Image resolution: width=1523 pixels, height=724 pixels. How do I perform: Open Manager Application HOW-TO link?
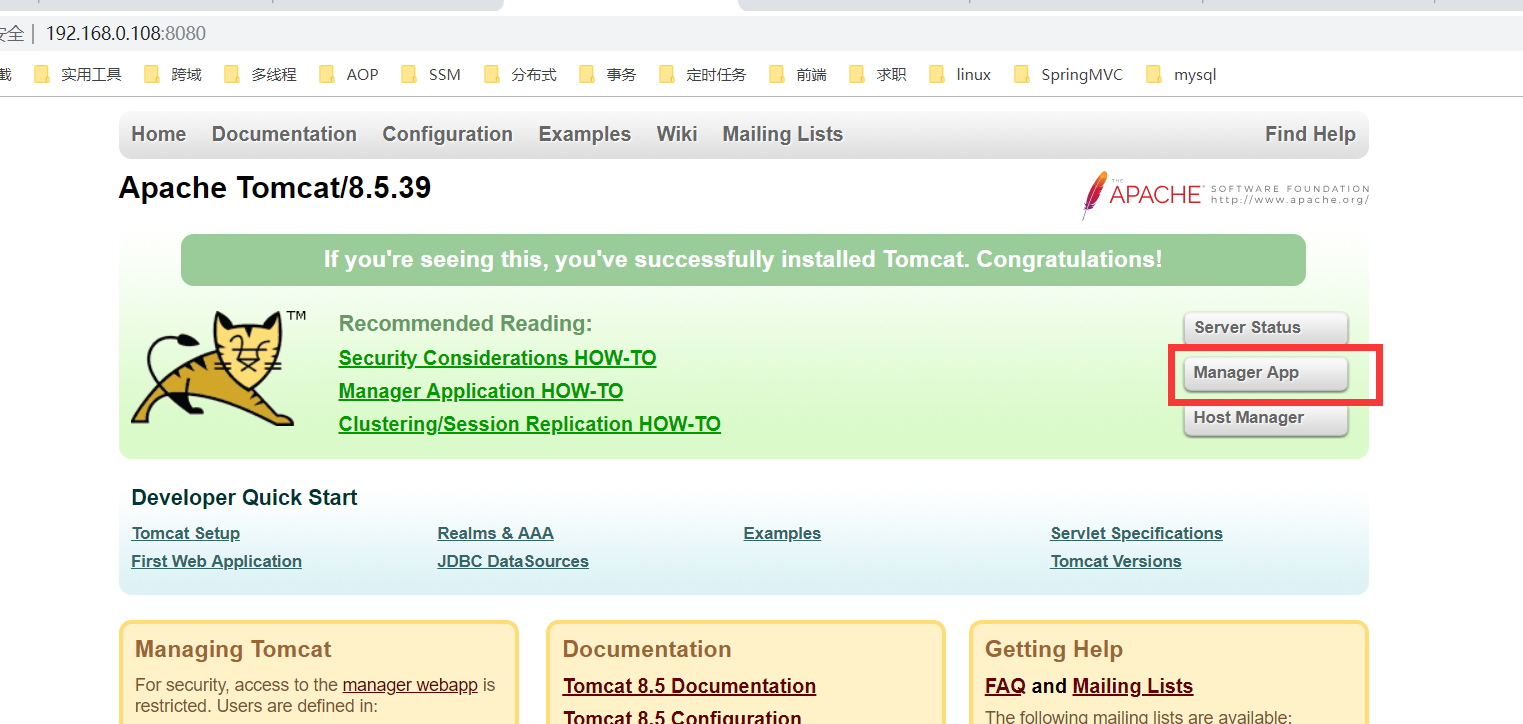tap(481, 391)
